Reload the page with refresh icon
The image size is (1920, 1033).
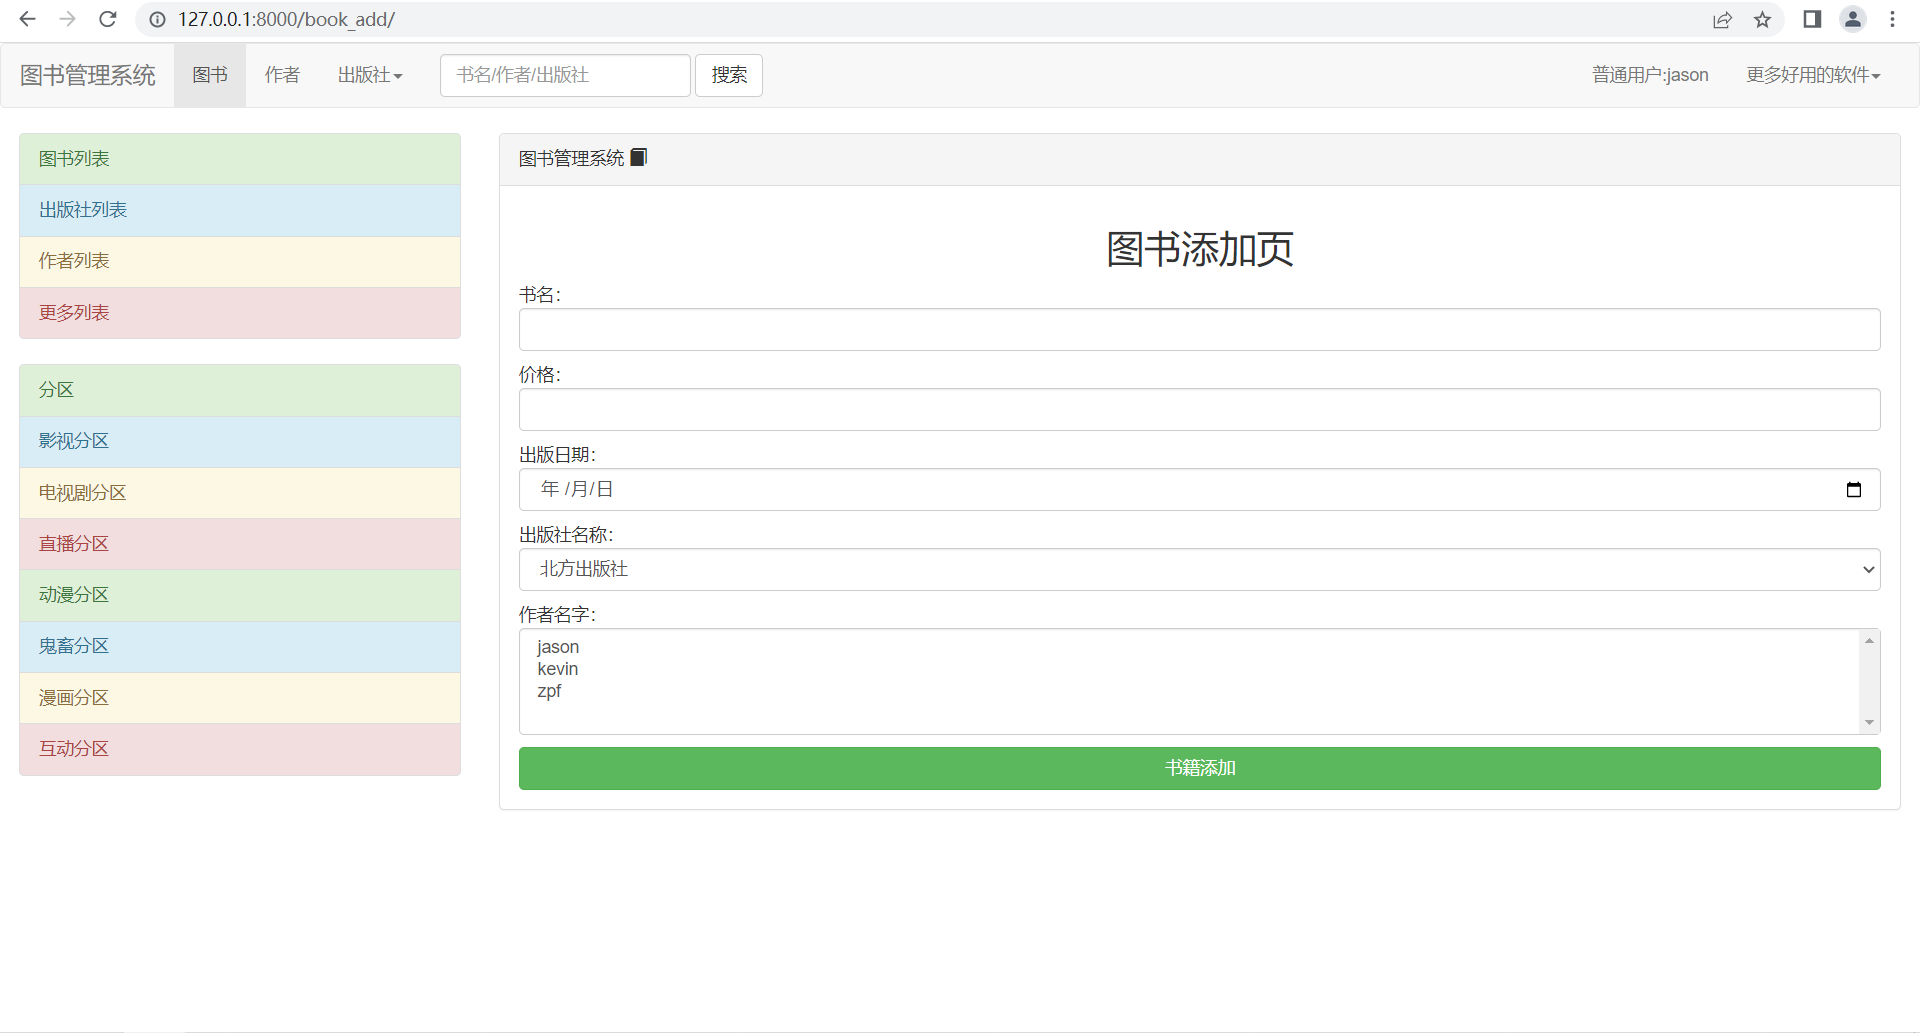coord(108,19)
